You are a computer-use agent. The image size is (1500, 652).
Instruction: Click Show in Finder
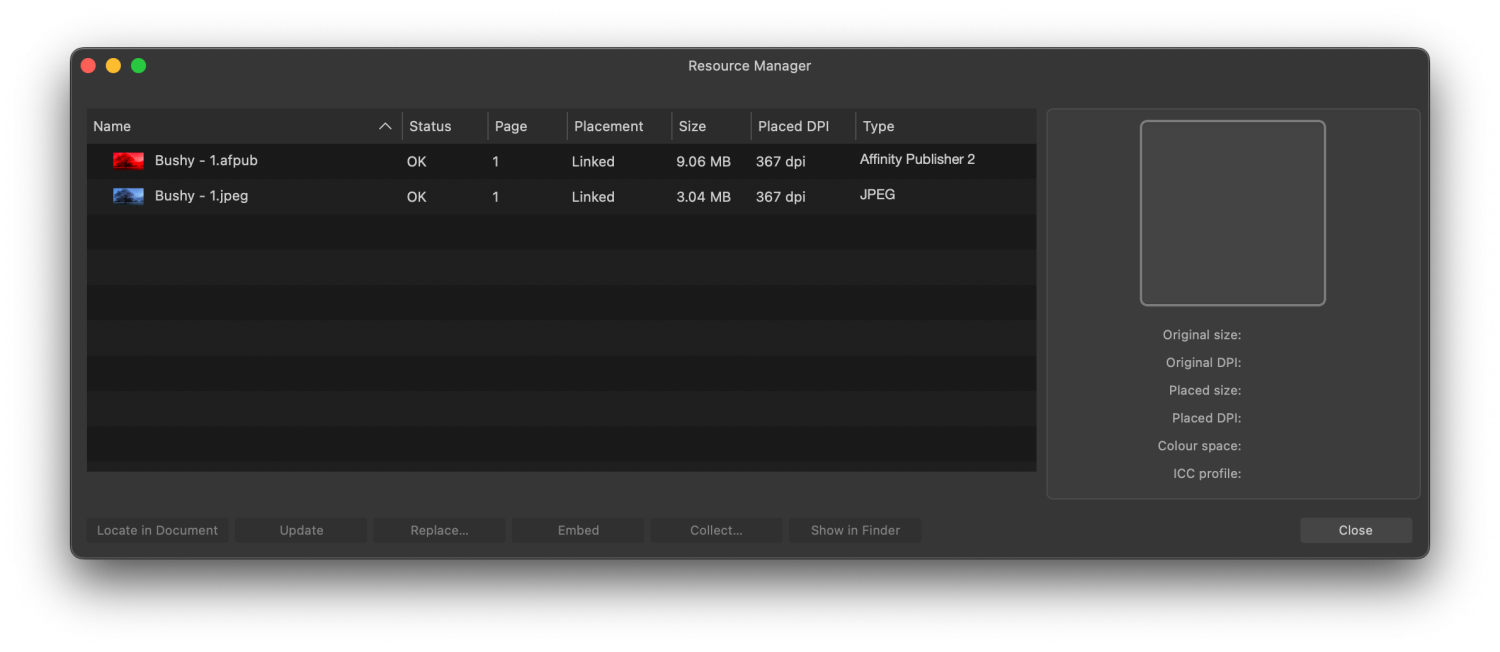(855, 530)
